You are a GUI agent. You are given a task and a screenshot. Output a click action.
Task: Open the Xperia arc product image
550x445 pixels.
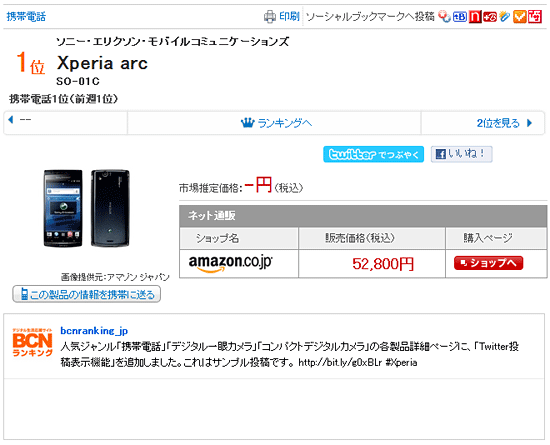pyautogui.click(x=87, y=208)
